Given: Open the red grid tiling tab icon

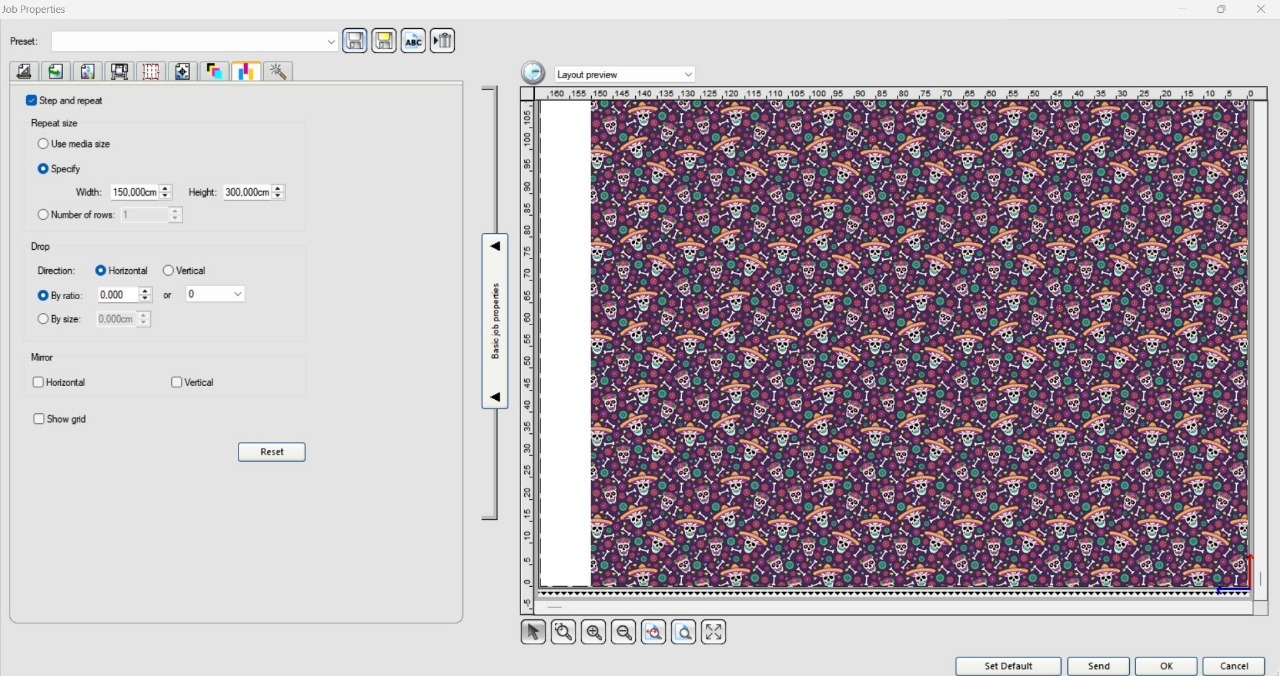Looking at the screenshot, I should pos(151,71).
